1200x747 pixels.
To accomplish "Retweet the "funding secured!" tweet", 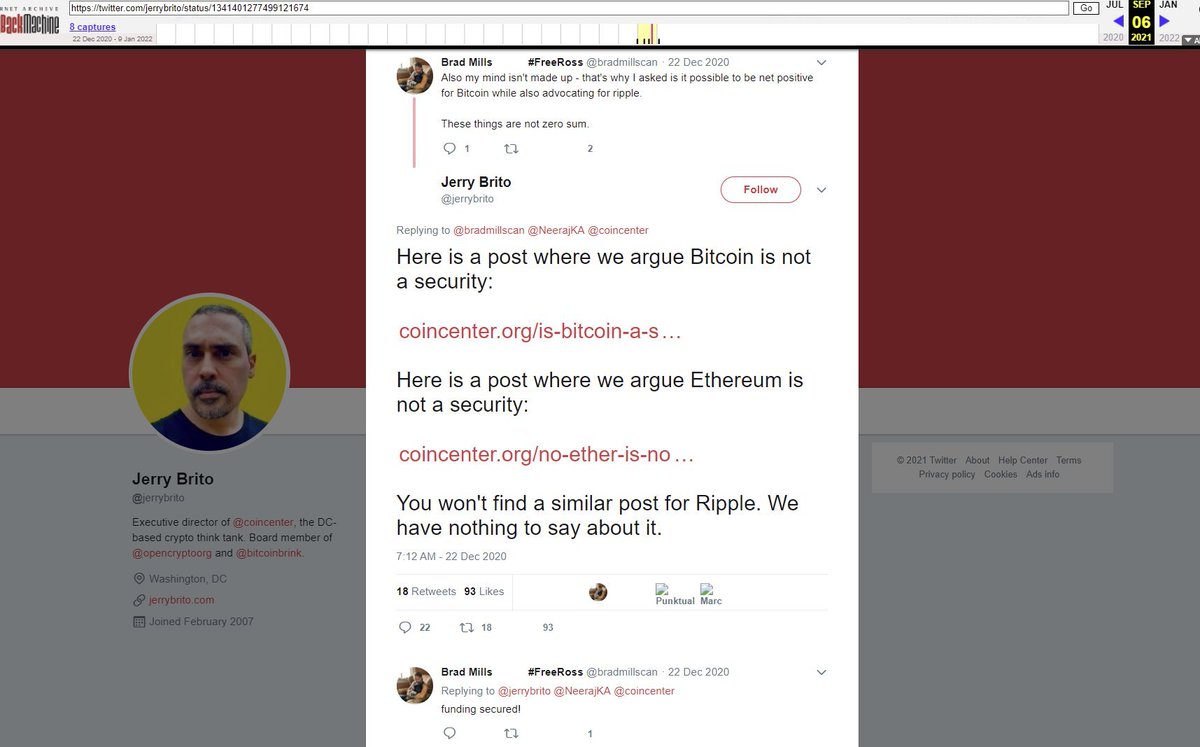I will pos(511,733).
